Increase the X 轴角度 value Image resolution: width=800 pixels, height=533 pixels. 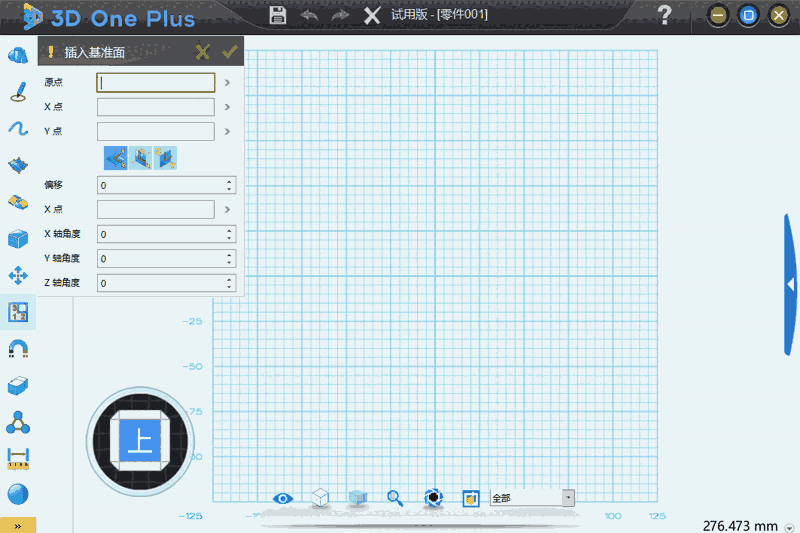click(229, 230)
